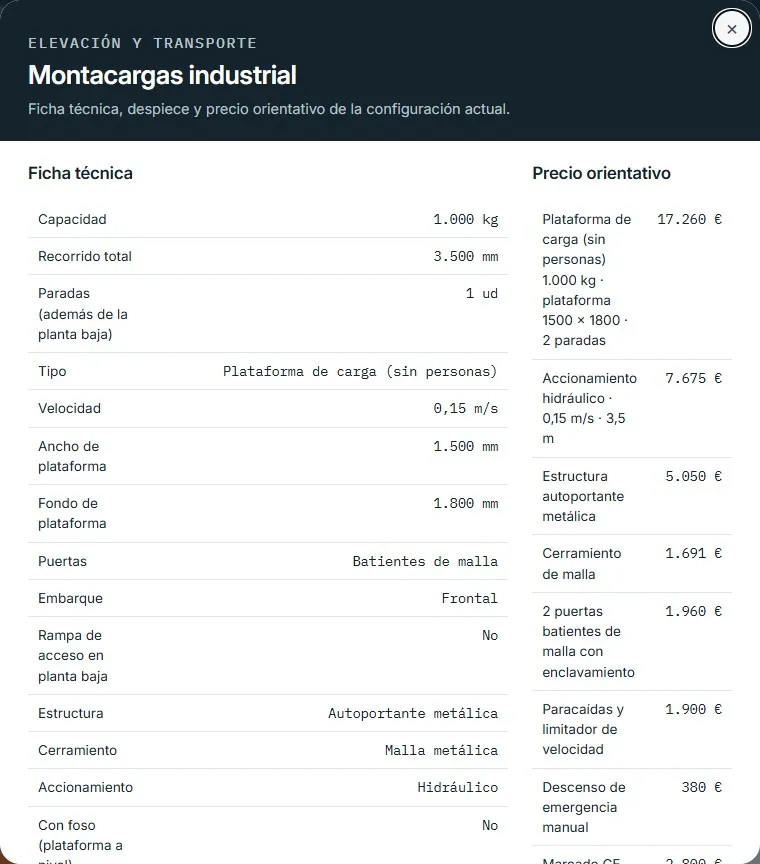The image size is (760, 864).
Task: Click the price '1.960 €' for puertas batientes
Action: tap(693, 612)
